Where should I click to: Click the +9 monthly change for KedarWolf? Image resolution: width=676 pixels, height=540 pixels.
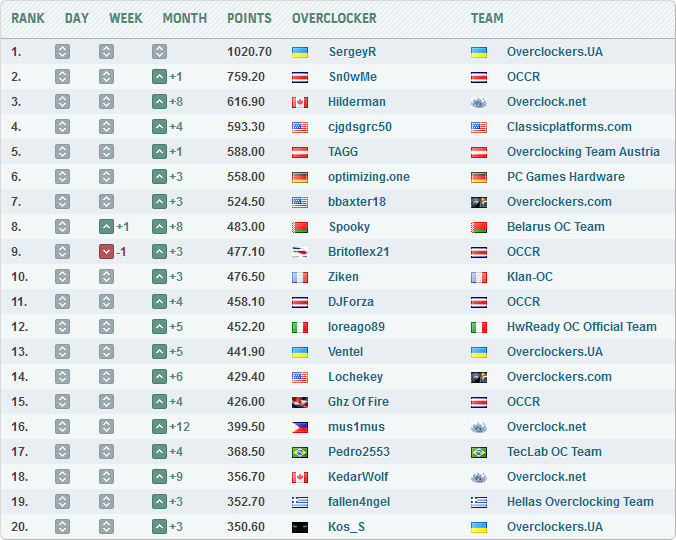[176, 477]
